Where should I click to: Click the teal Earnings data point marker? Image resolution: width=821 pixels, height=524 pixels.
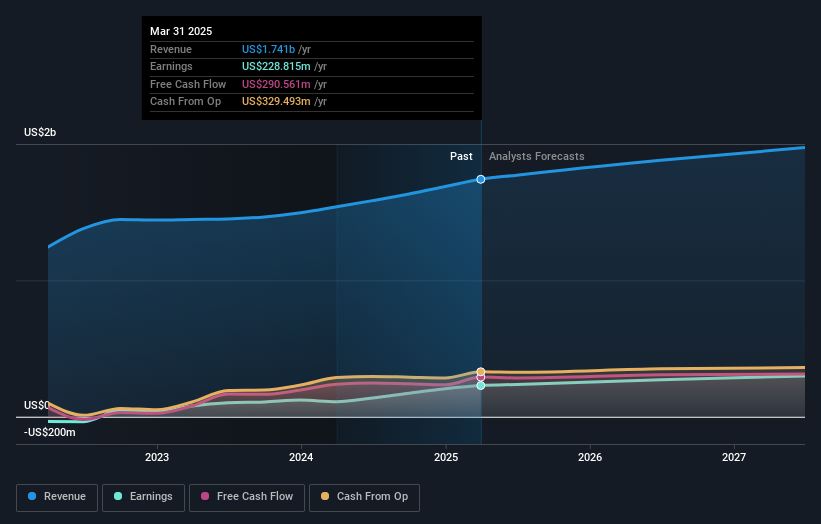(481, 386)
